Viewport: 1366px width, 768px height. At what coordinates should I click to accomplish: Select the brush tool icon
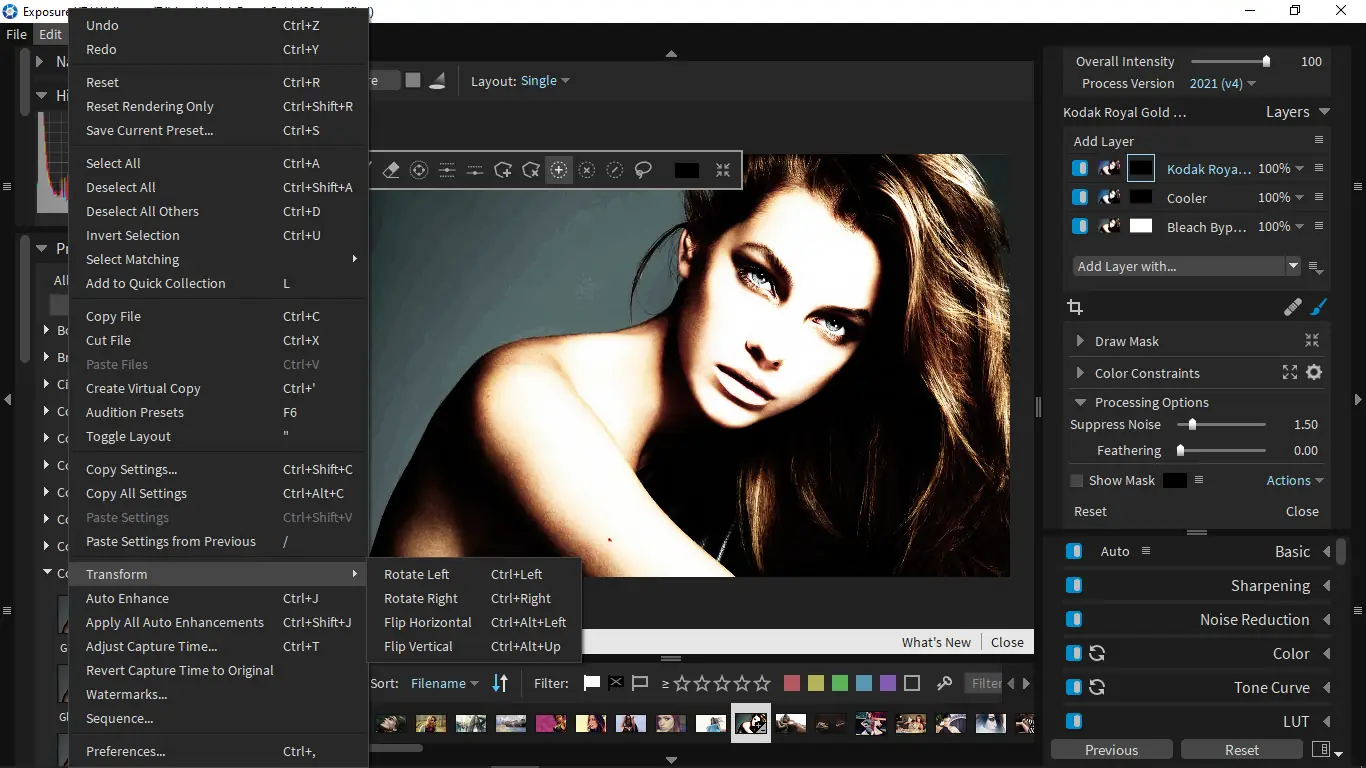(x=1319, y=308)
